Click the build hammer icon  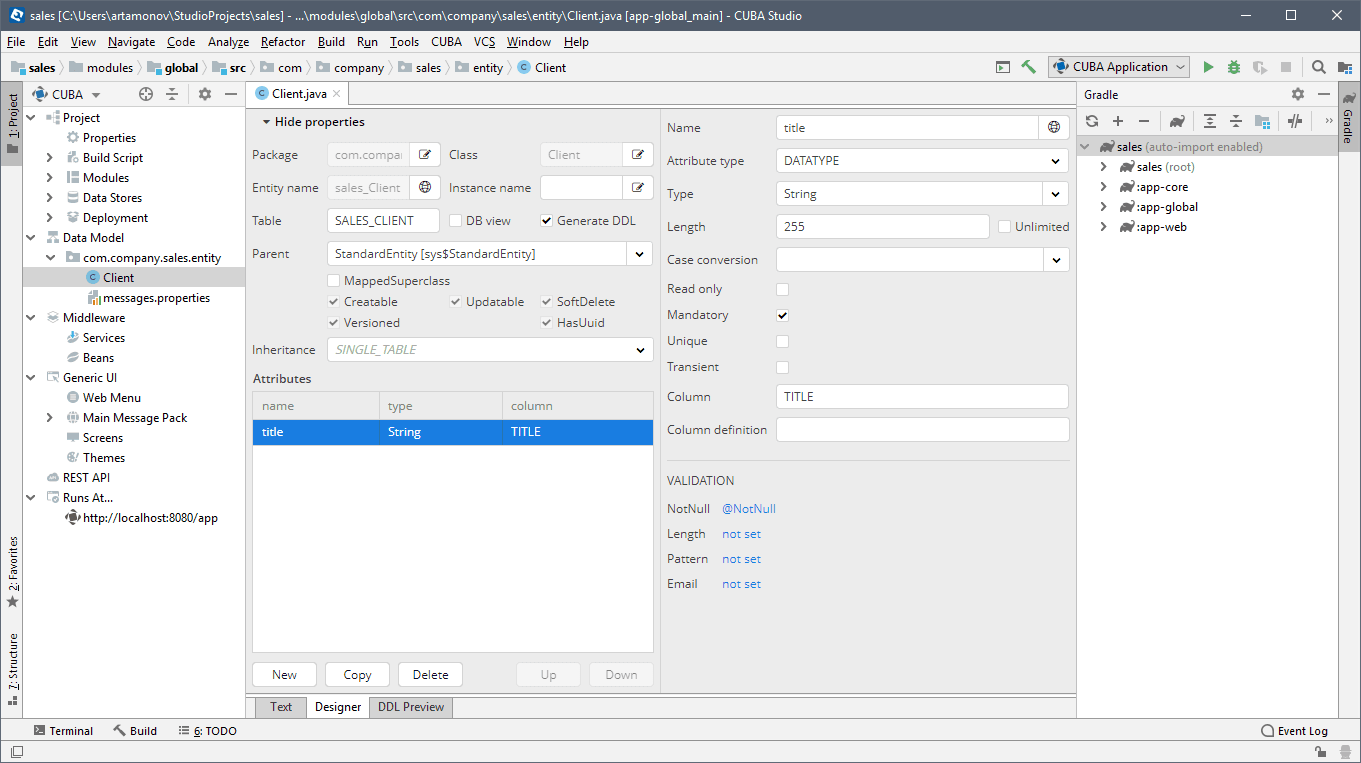pyautogui.click(x=1028, y=67)
